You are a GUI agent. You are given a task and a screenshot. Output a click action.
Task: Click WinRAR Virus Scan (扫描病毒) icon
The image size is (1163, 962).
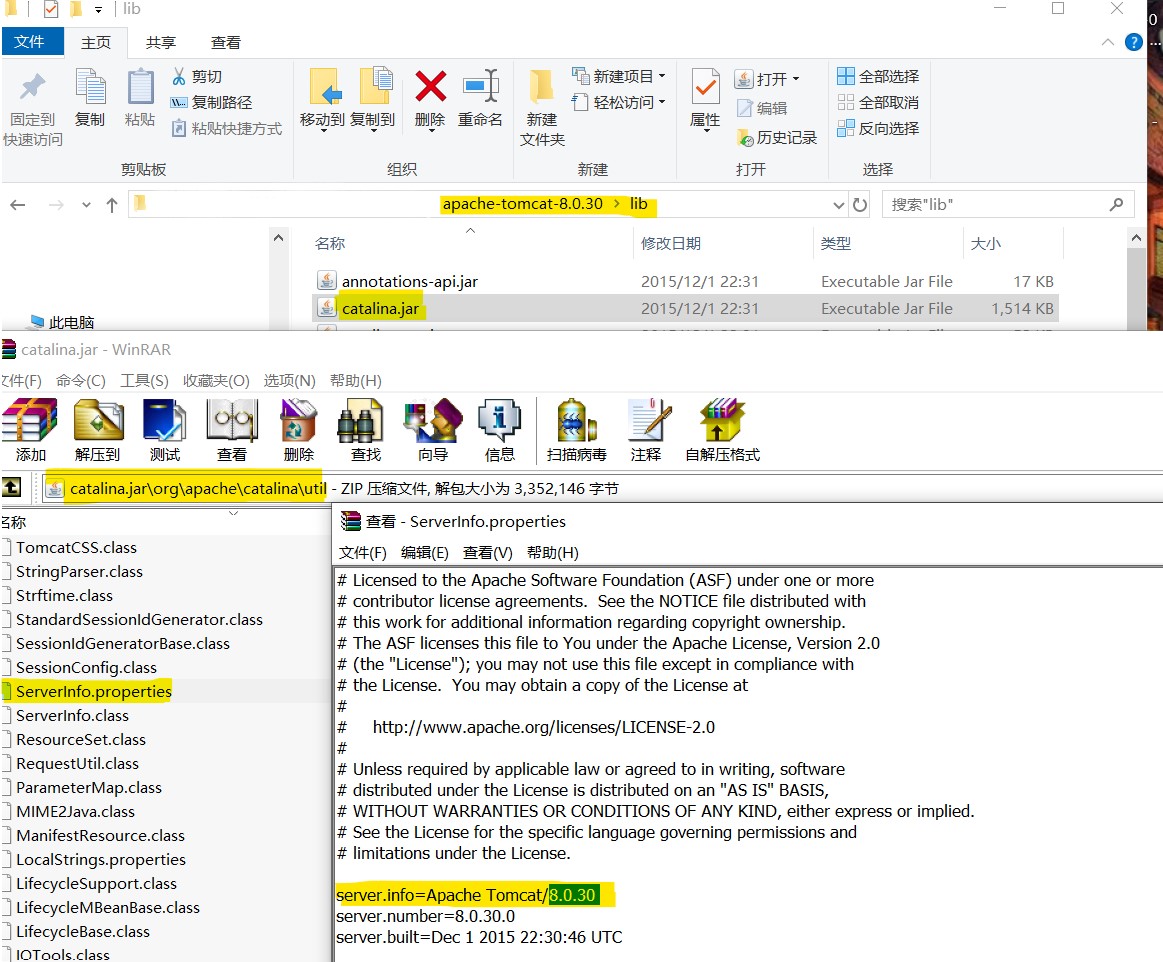point(576,430)
